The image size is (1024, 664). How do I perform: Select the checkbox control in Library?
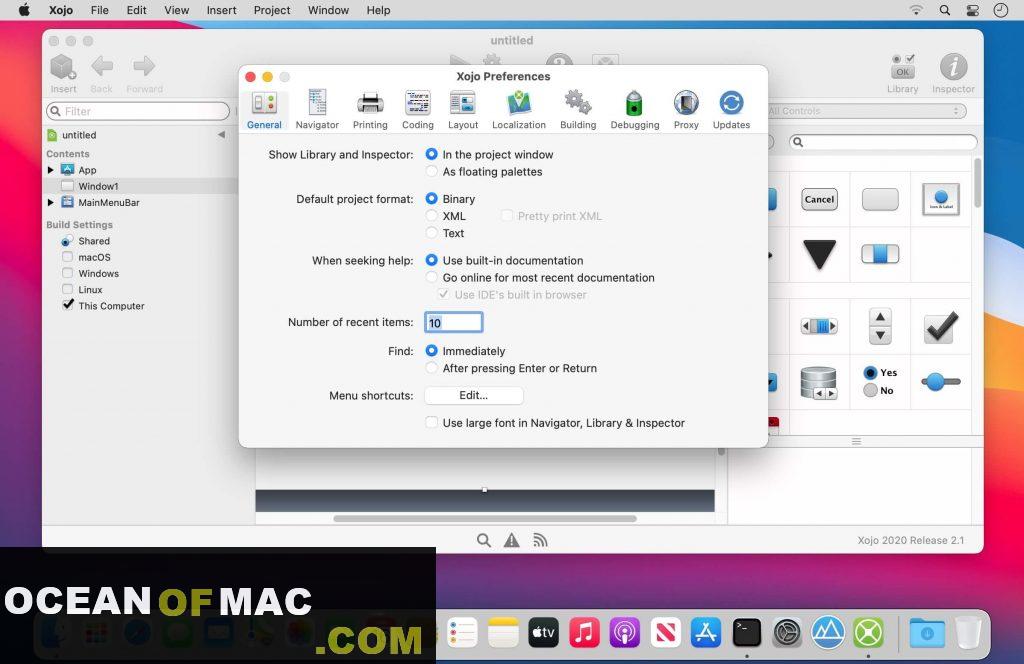click(941, 326)
